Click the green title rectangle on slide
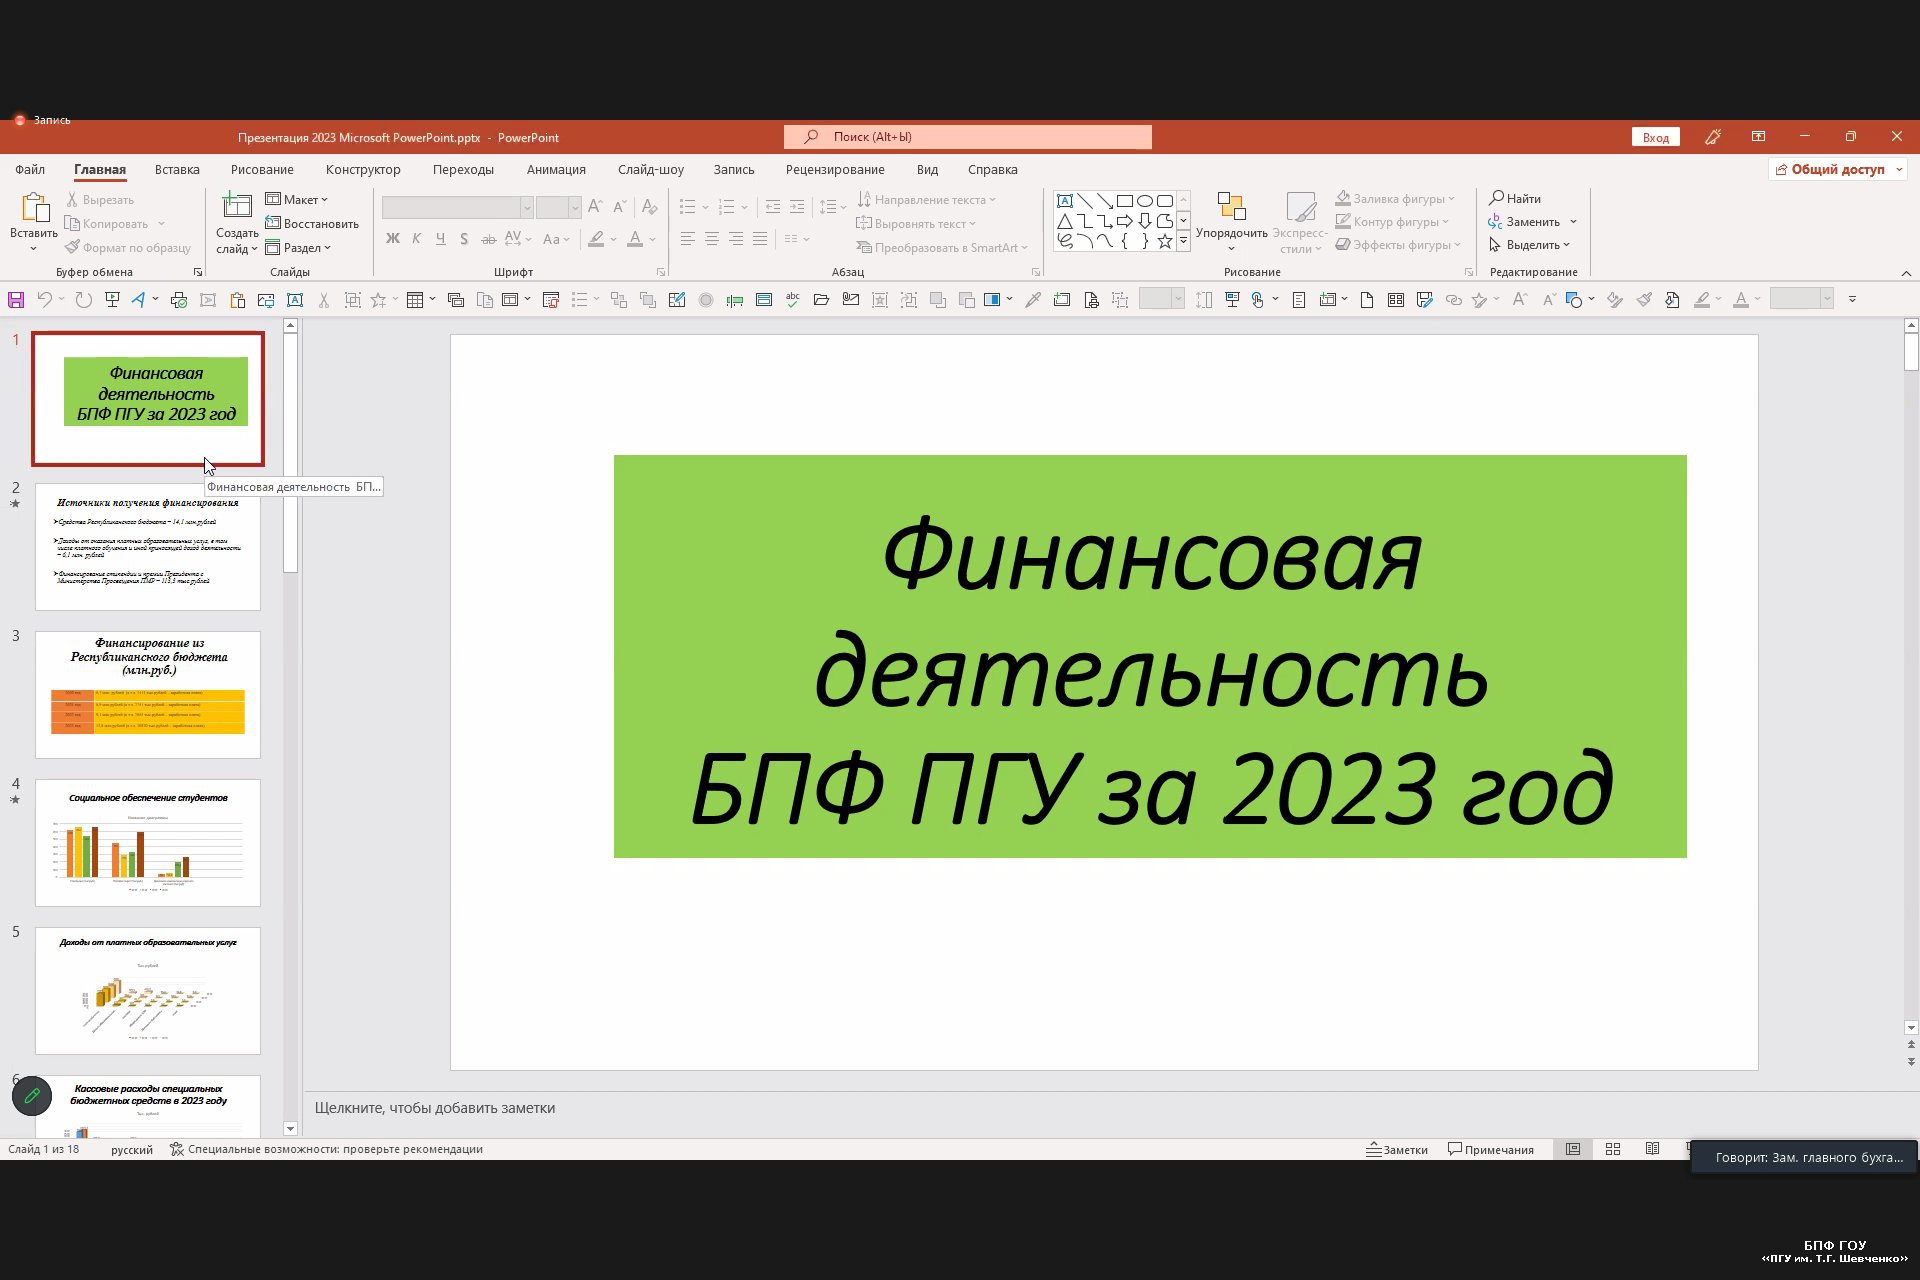Screen dimensions: 1920x1280 pyautogui.click(x=1150, y=656)
